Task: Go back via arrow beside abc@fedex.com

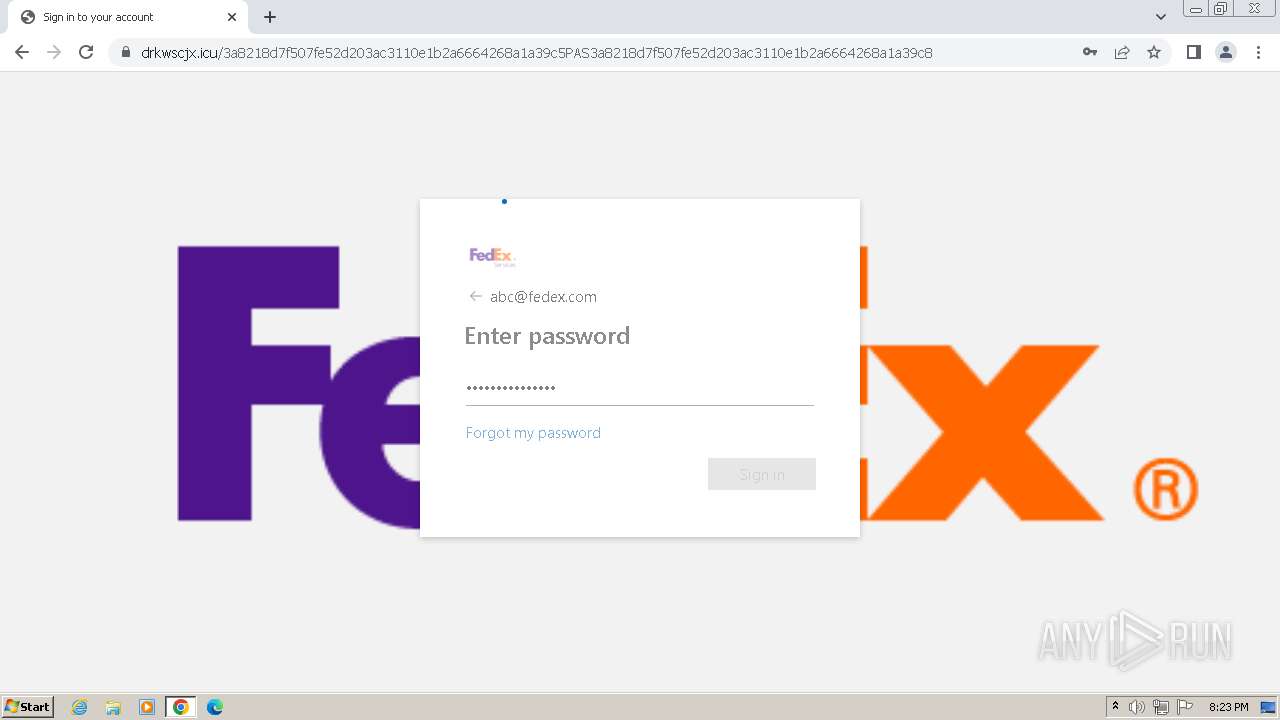Action: point(475,296)
